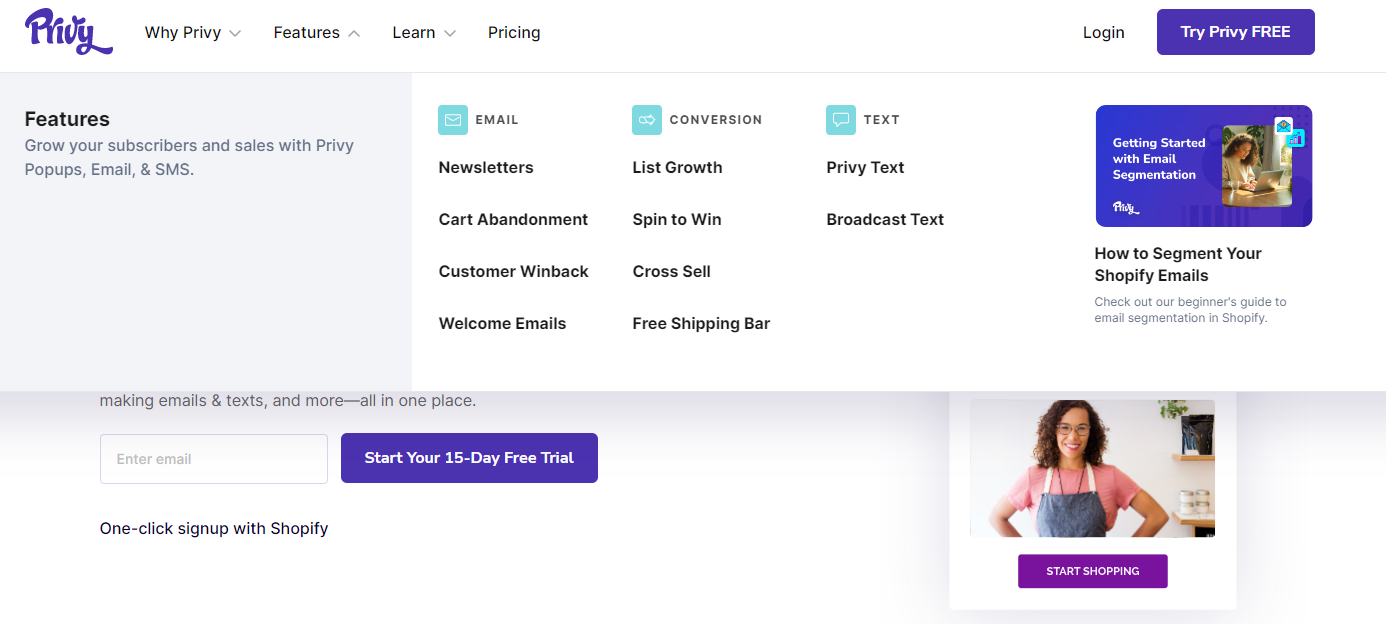Image resolution: width=1386 pixels, height=624 pixels.
Task: Click the Text speech bubble icon
Action: pos(841,120)
